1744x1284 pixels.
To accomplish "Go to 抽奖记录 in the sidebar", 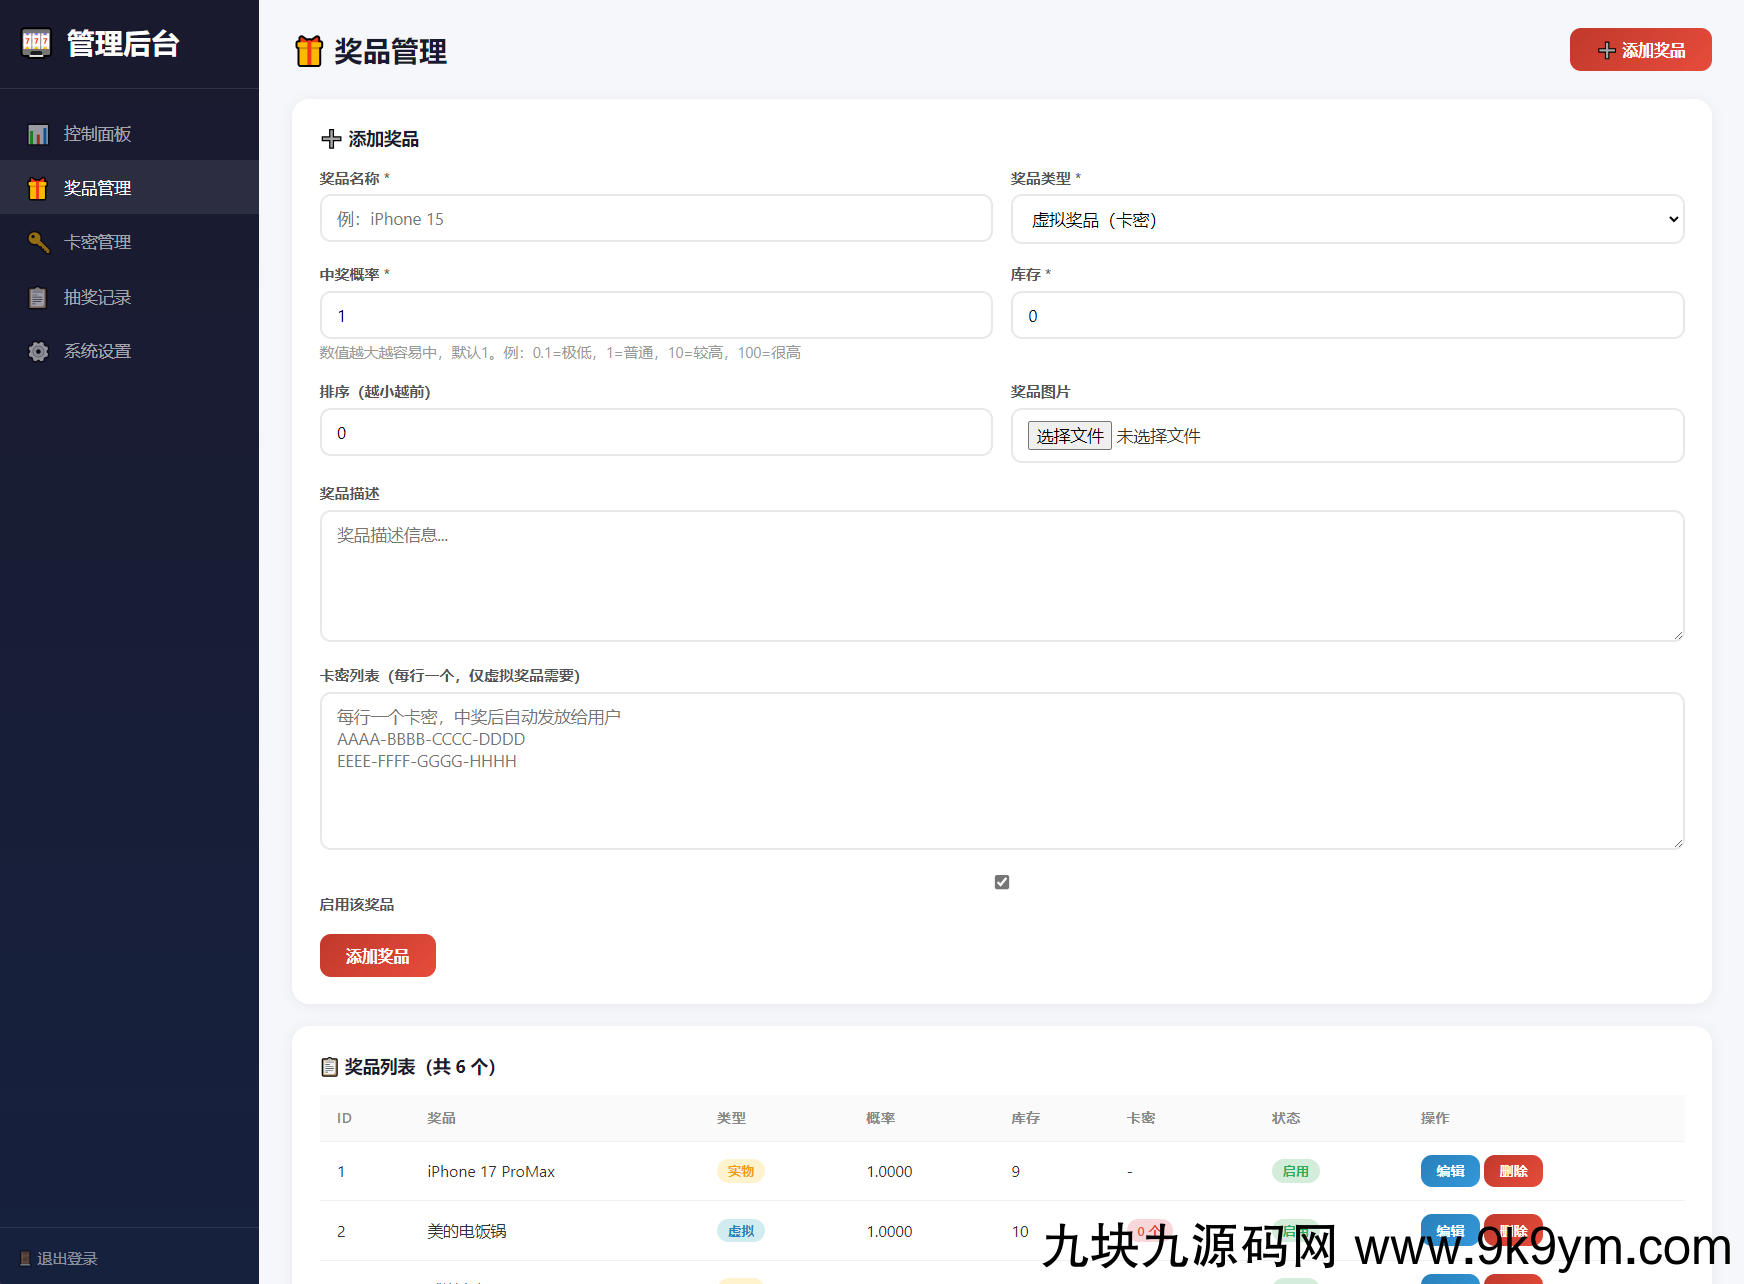I will (98, 297).
